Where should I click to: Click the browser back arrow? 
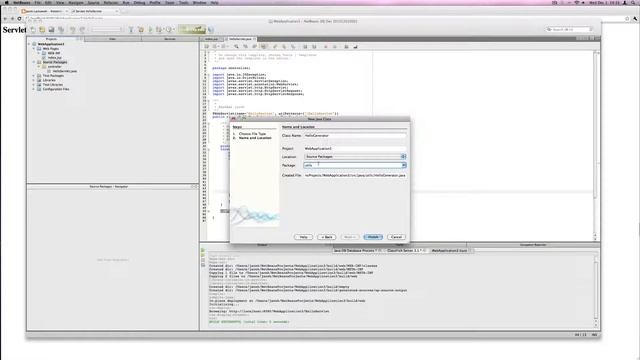coord(5,18)
